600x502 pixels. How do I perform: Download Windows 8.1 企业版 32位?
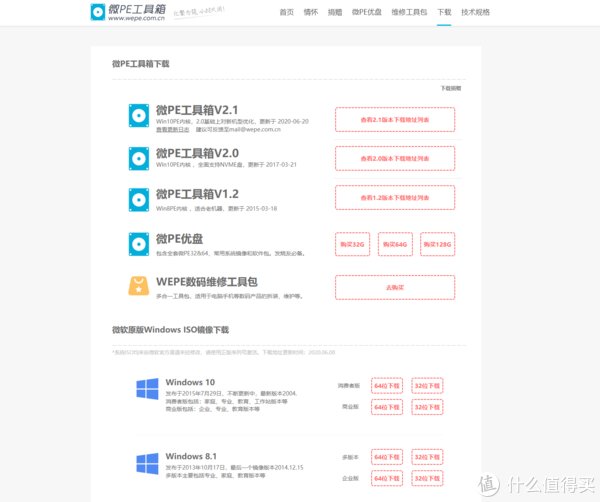427,479
